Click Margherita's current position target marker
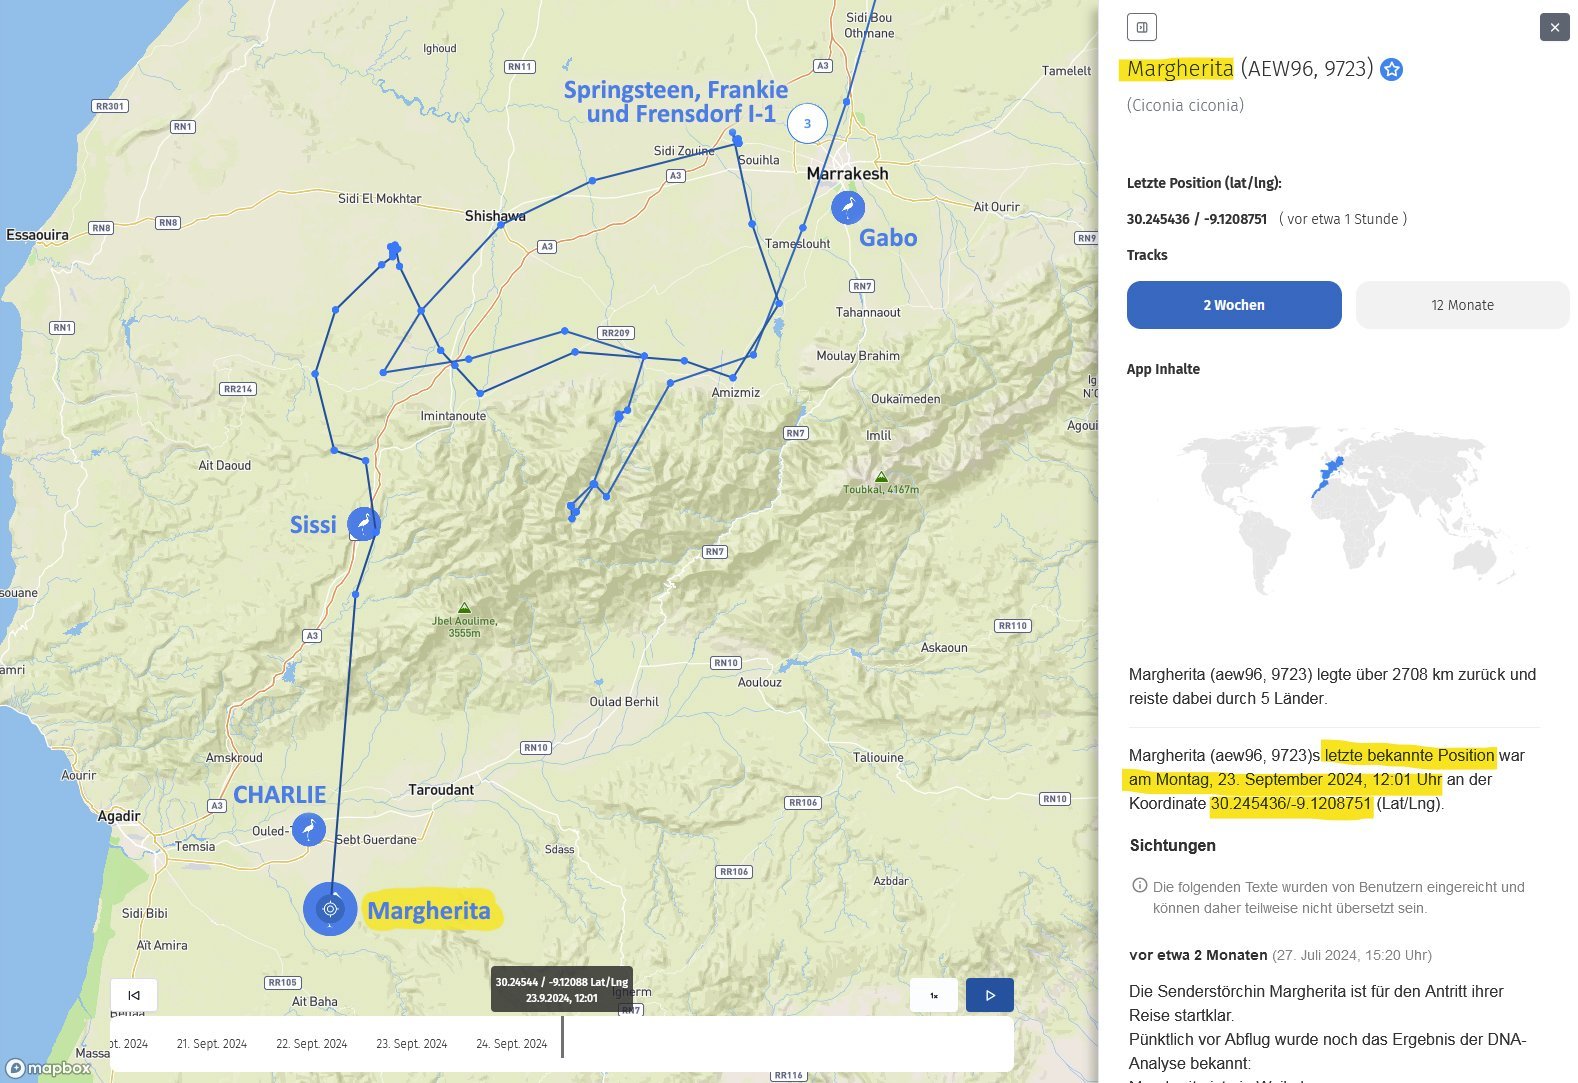This screenshot has width=1578, height=1083. tap(330, 909)
